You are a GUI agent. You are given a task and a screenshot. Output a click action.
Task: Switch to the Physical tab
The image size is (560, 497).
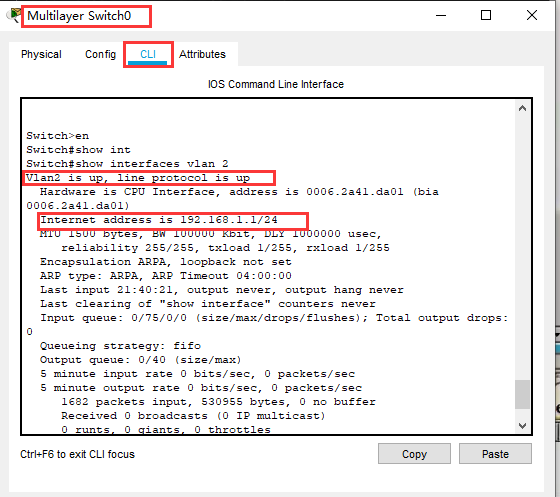(x=41, y=54)
